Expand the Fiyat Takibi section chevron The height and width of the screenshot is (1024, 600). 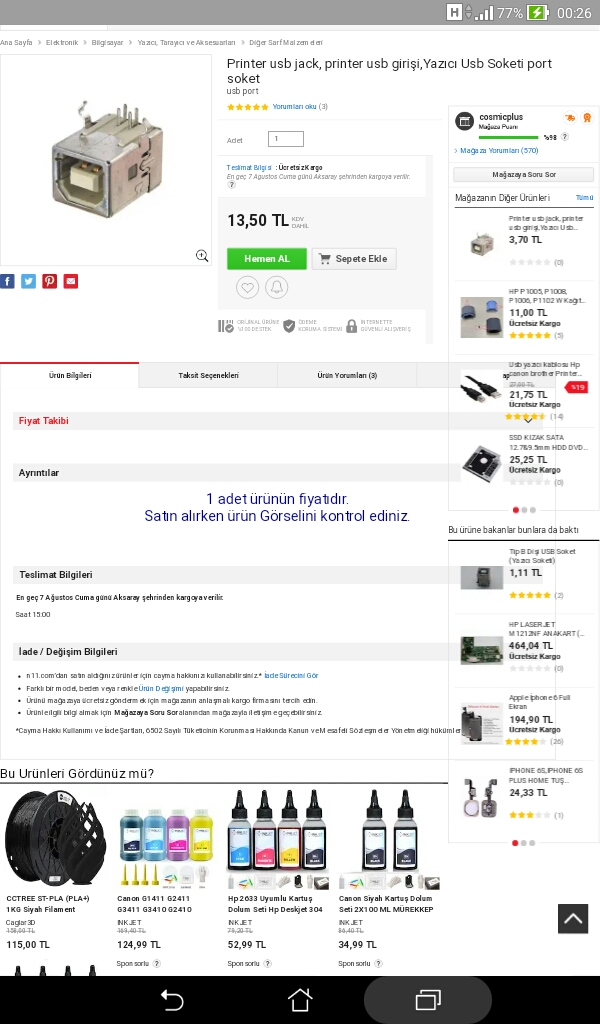pyautogui.click(x=528, y=421)
